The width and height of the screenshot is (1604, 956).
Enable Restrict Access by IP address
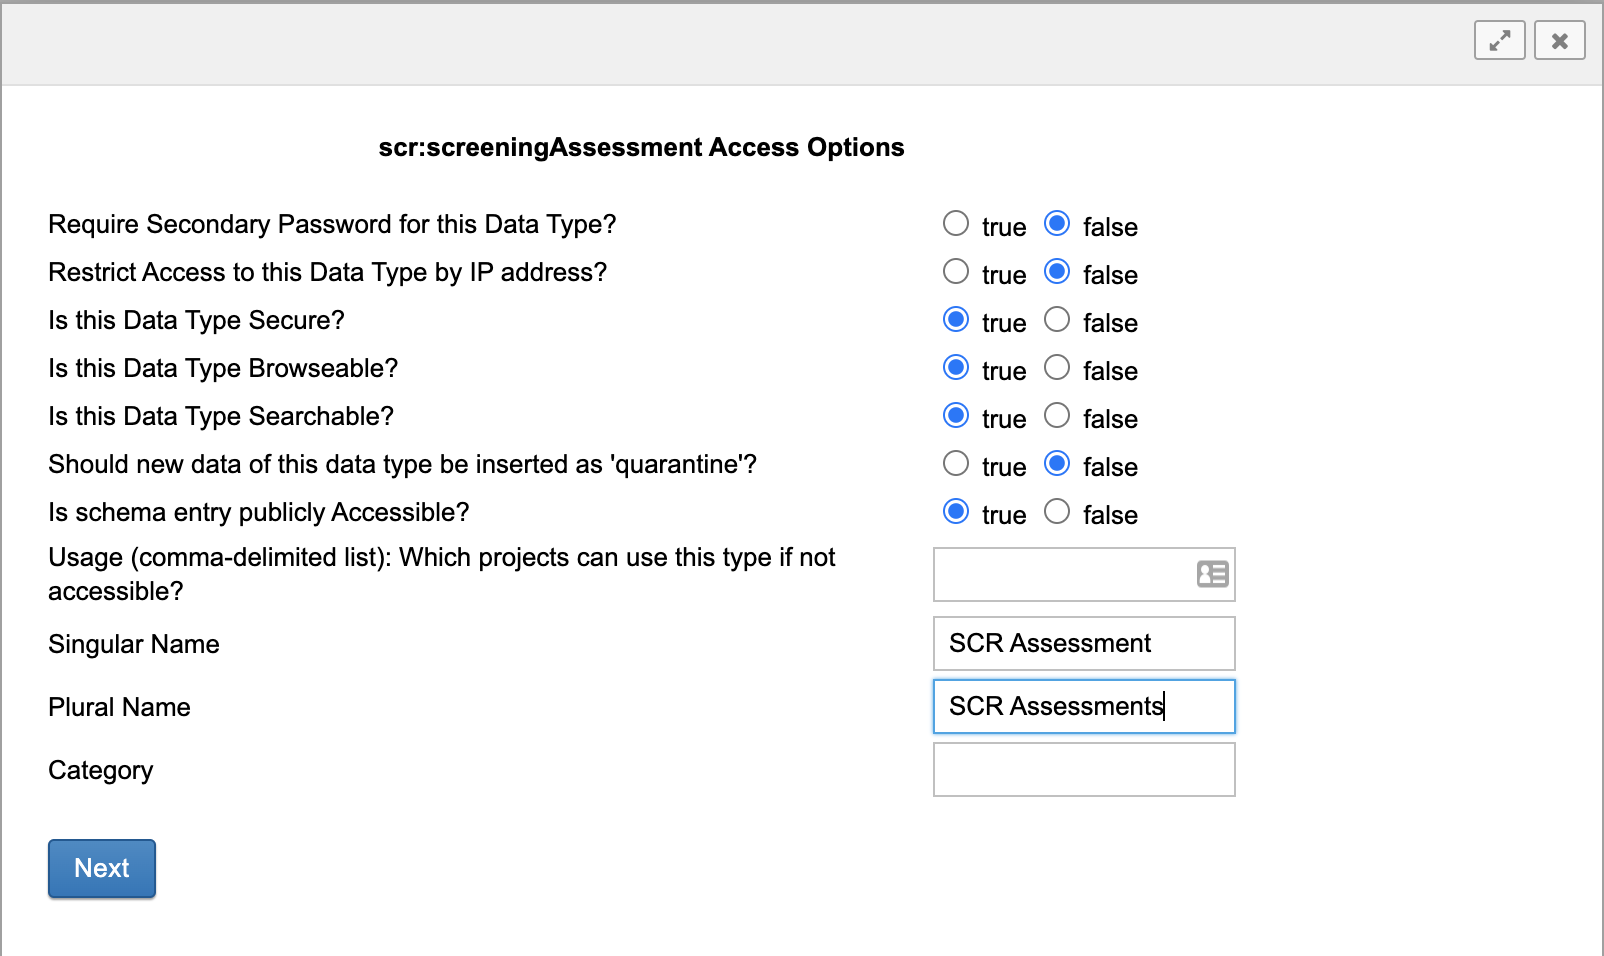(x=956, y=271)
